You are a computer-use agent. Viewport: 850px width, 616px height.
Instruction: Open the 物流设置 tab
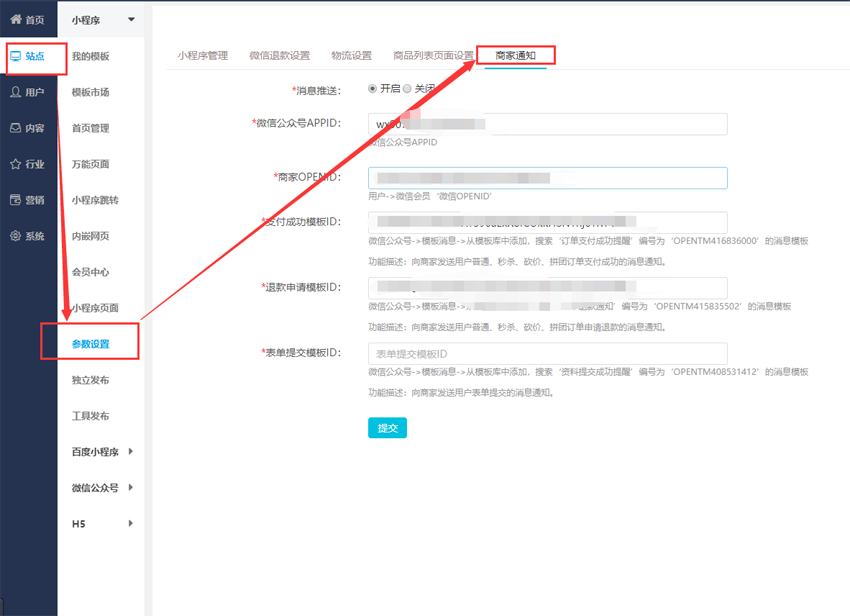click(x=351, y=56)
